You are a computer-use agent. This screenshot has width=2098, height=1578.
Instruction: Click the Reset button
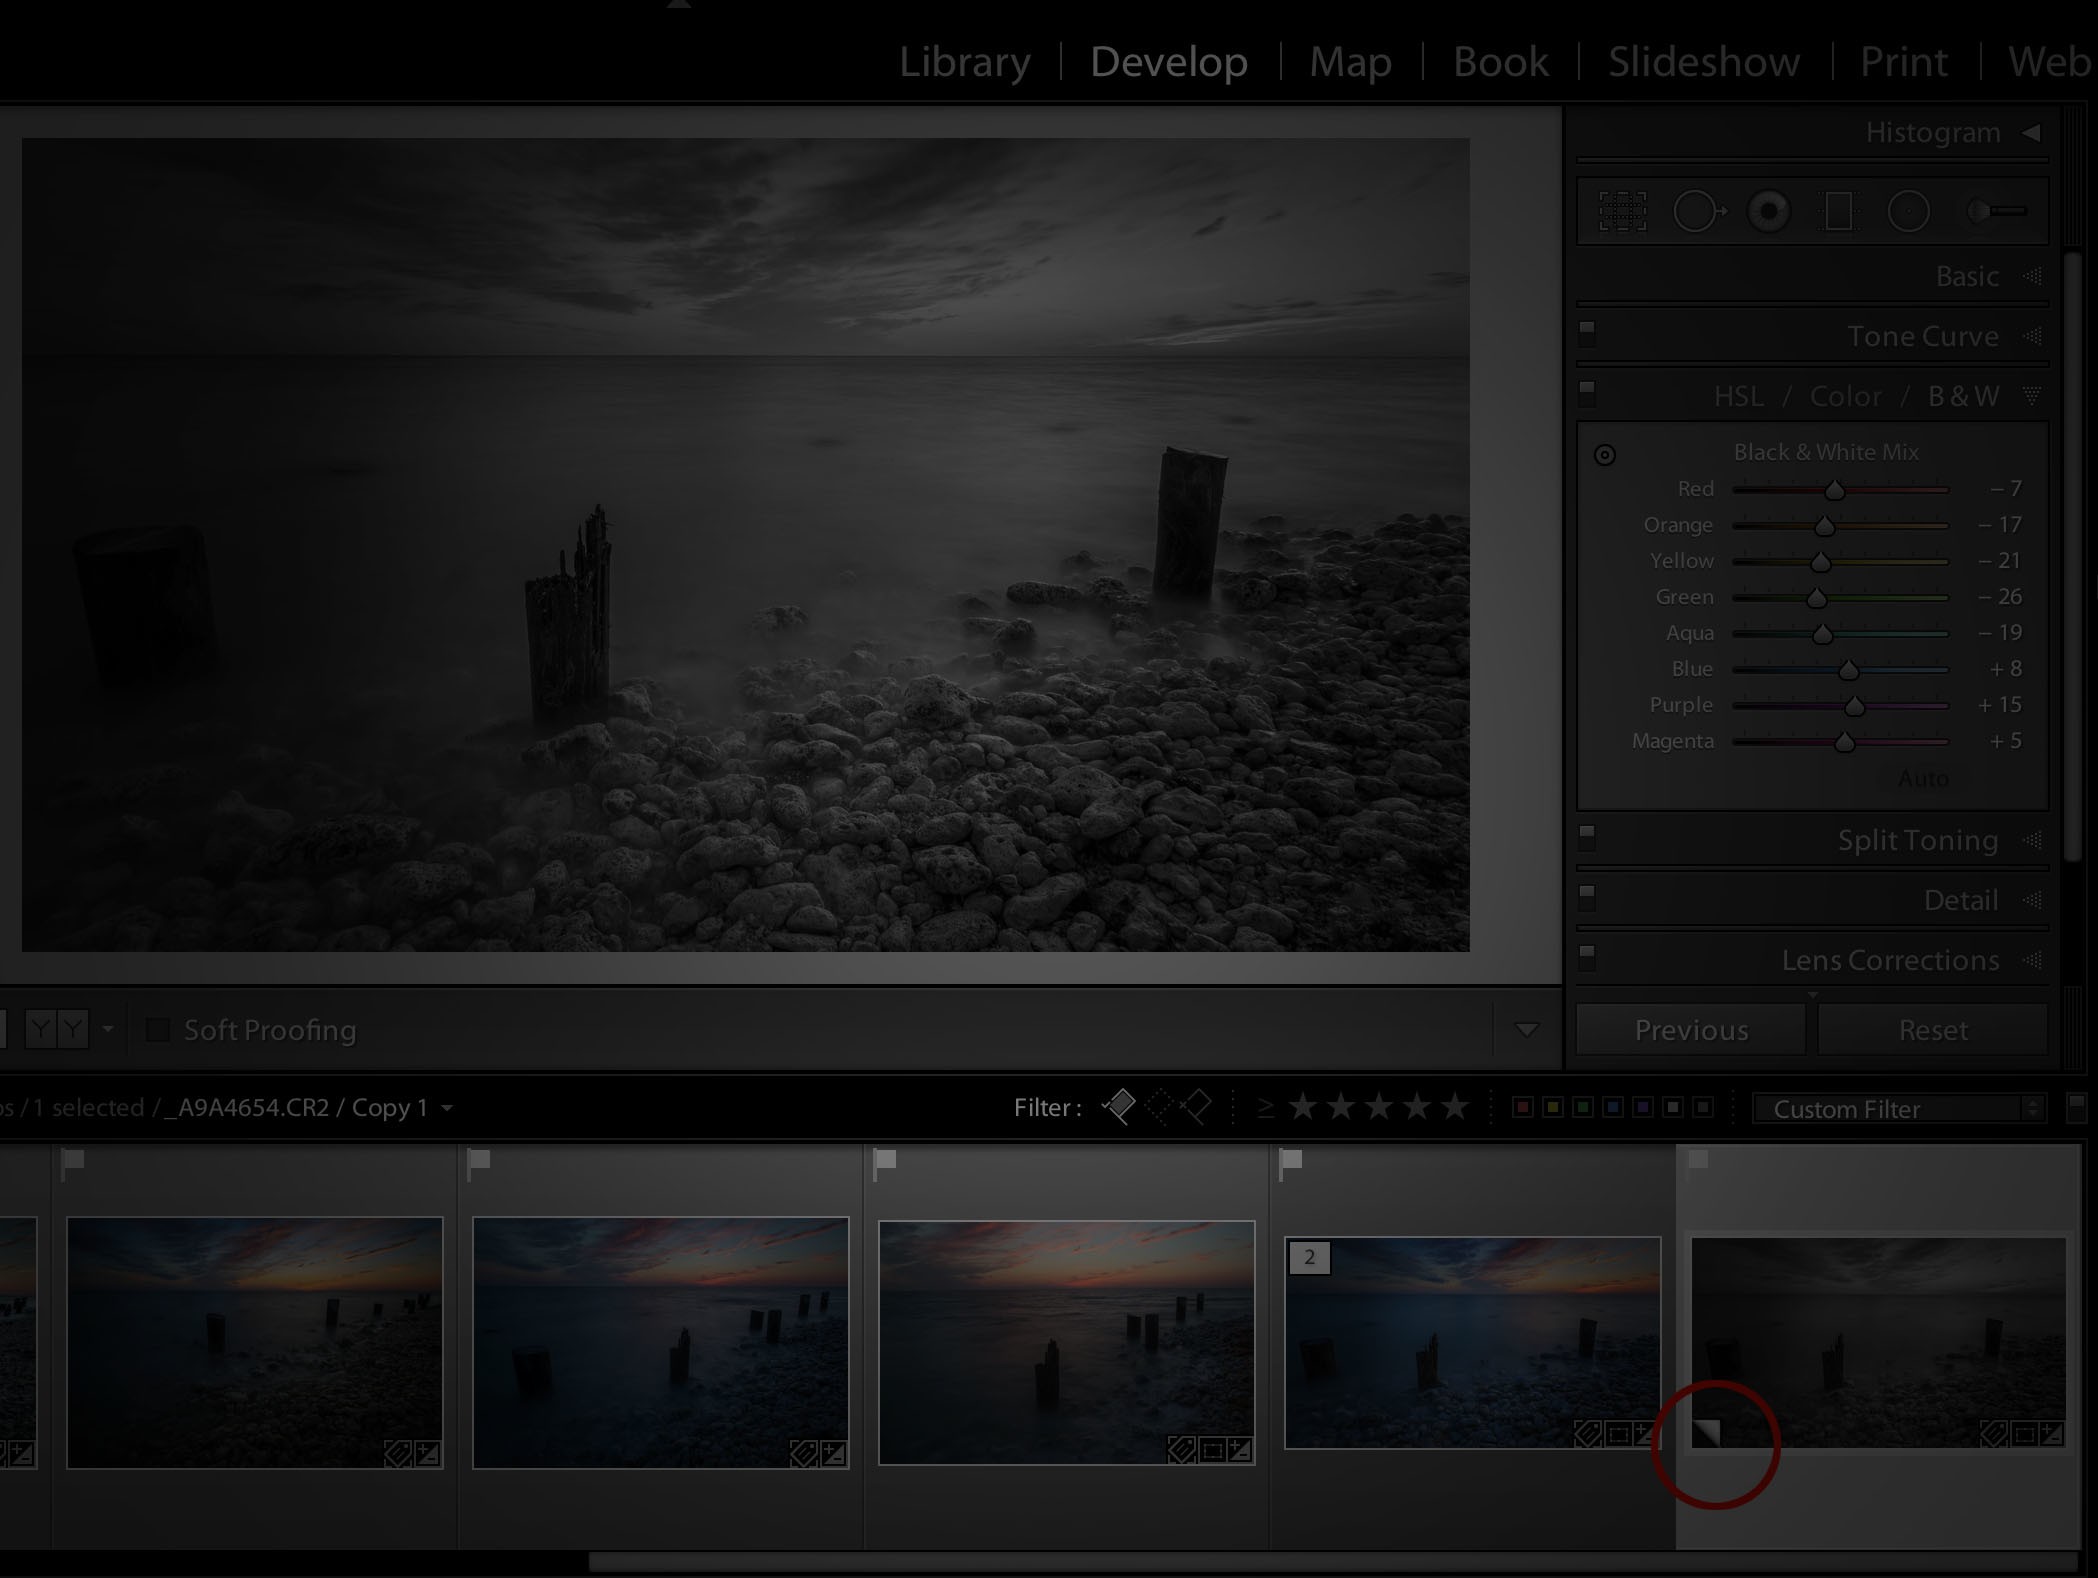click(x=1932, y=1029)
